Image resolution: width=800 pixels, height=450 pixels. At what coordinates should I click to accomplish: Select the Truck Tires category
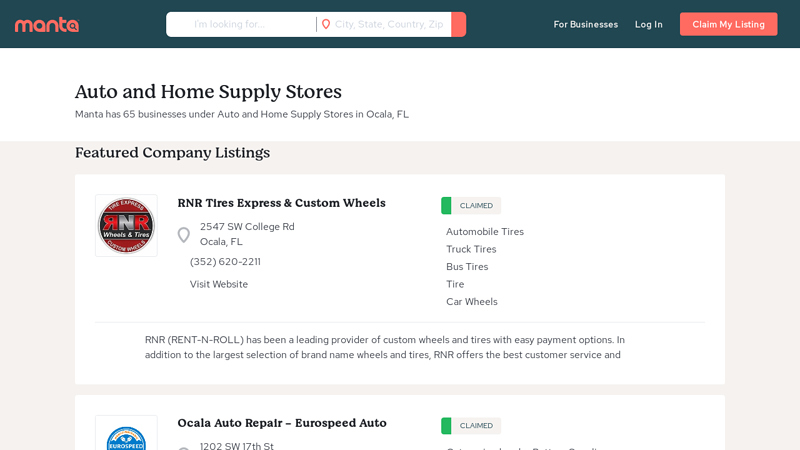[471, 249]
